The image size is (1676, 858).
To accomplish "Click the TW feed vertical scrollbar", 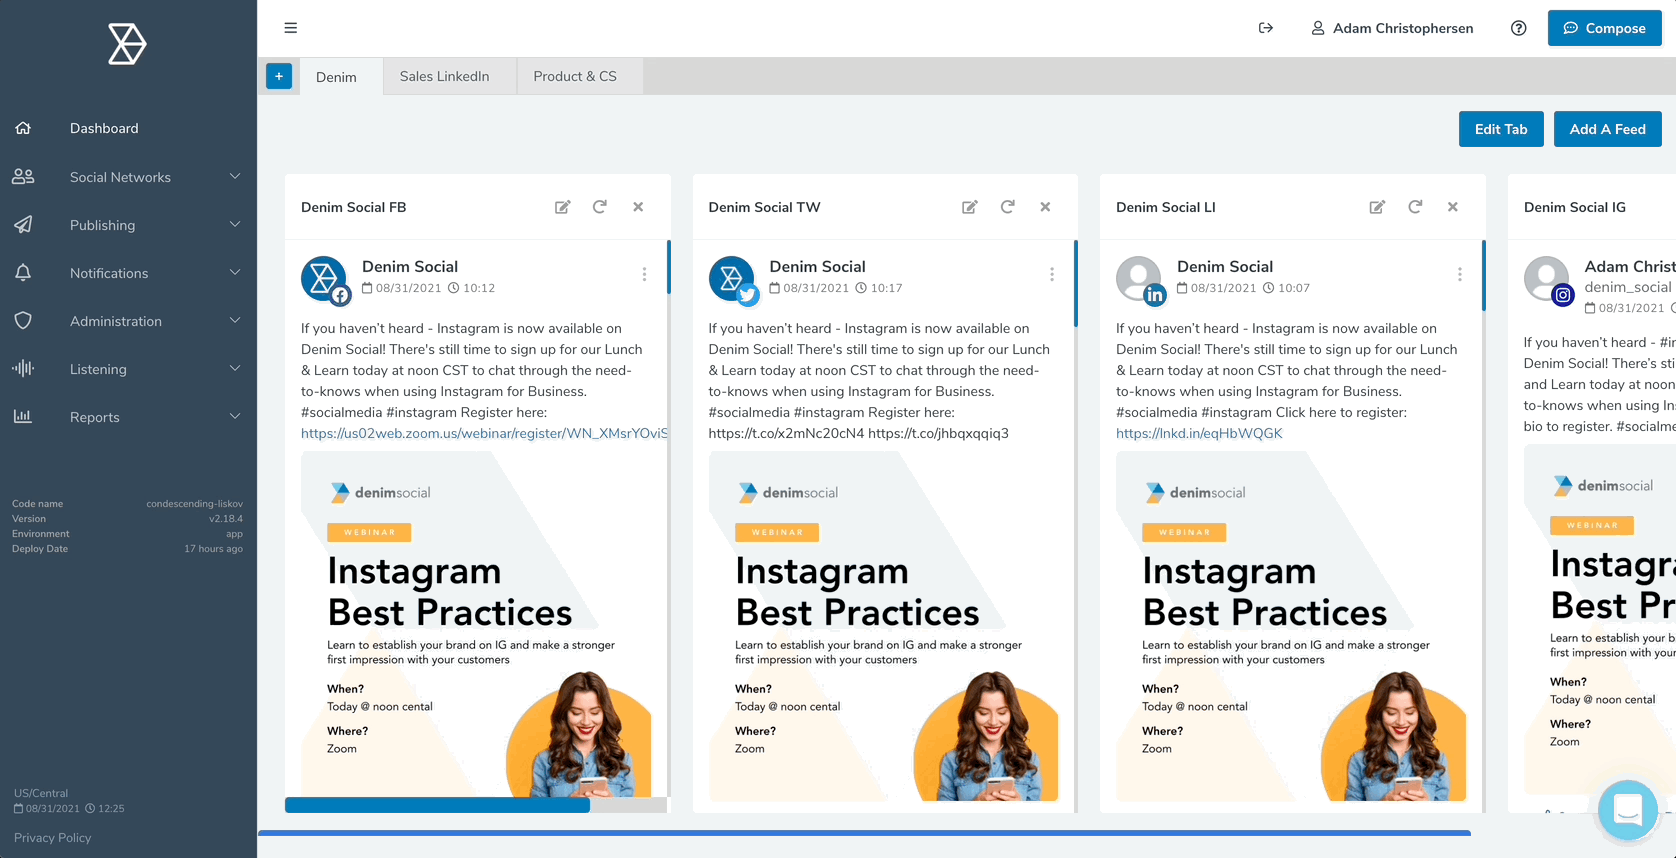I will (x=1076, y=283).
